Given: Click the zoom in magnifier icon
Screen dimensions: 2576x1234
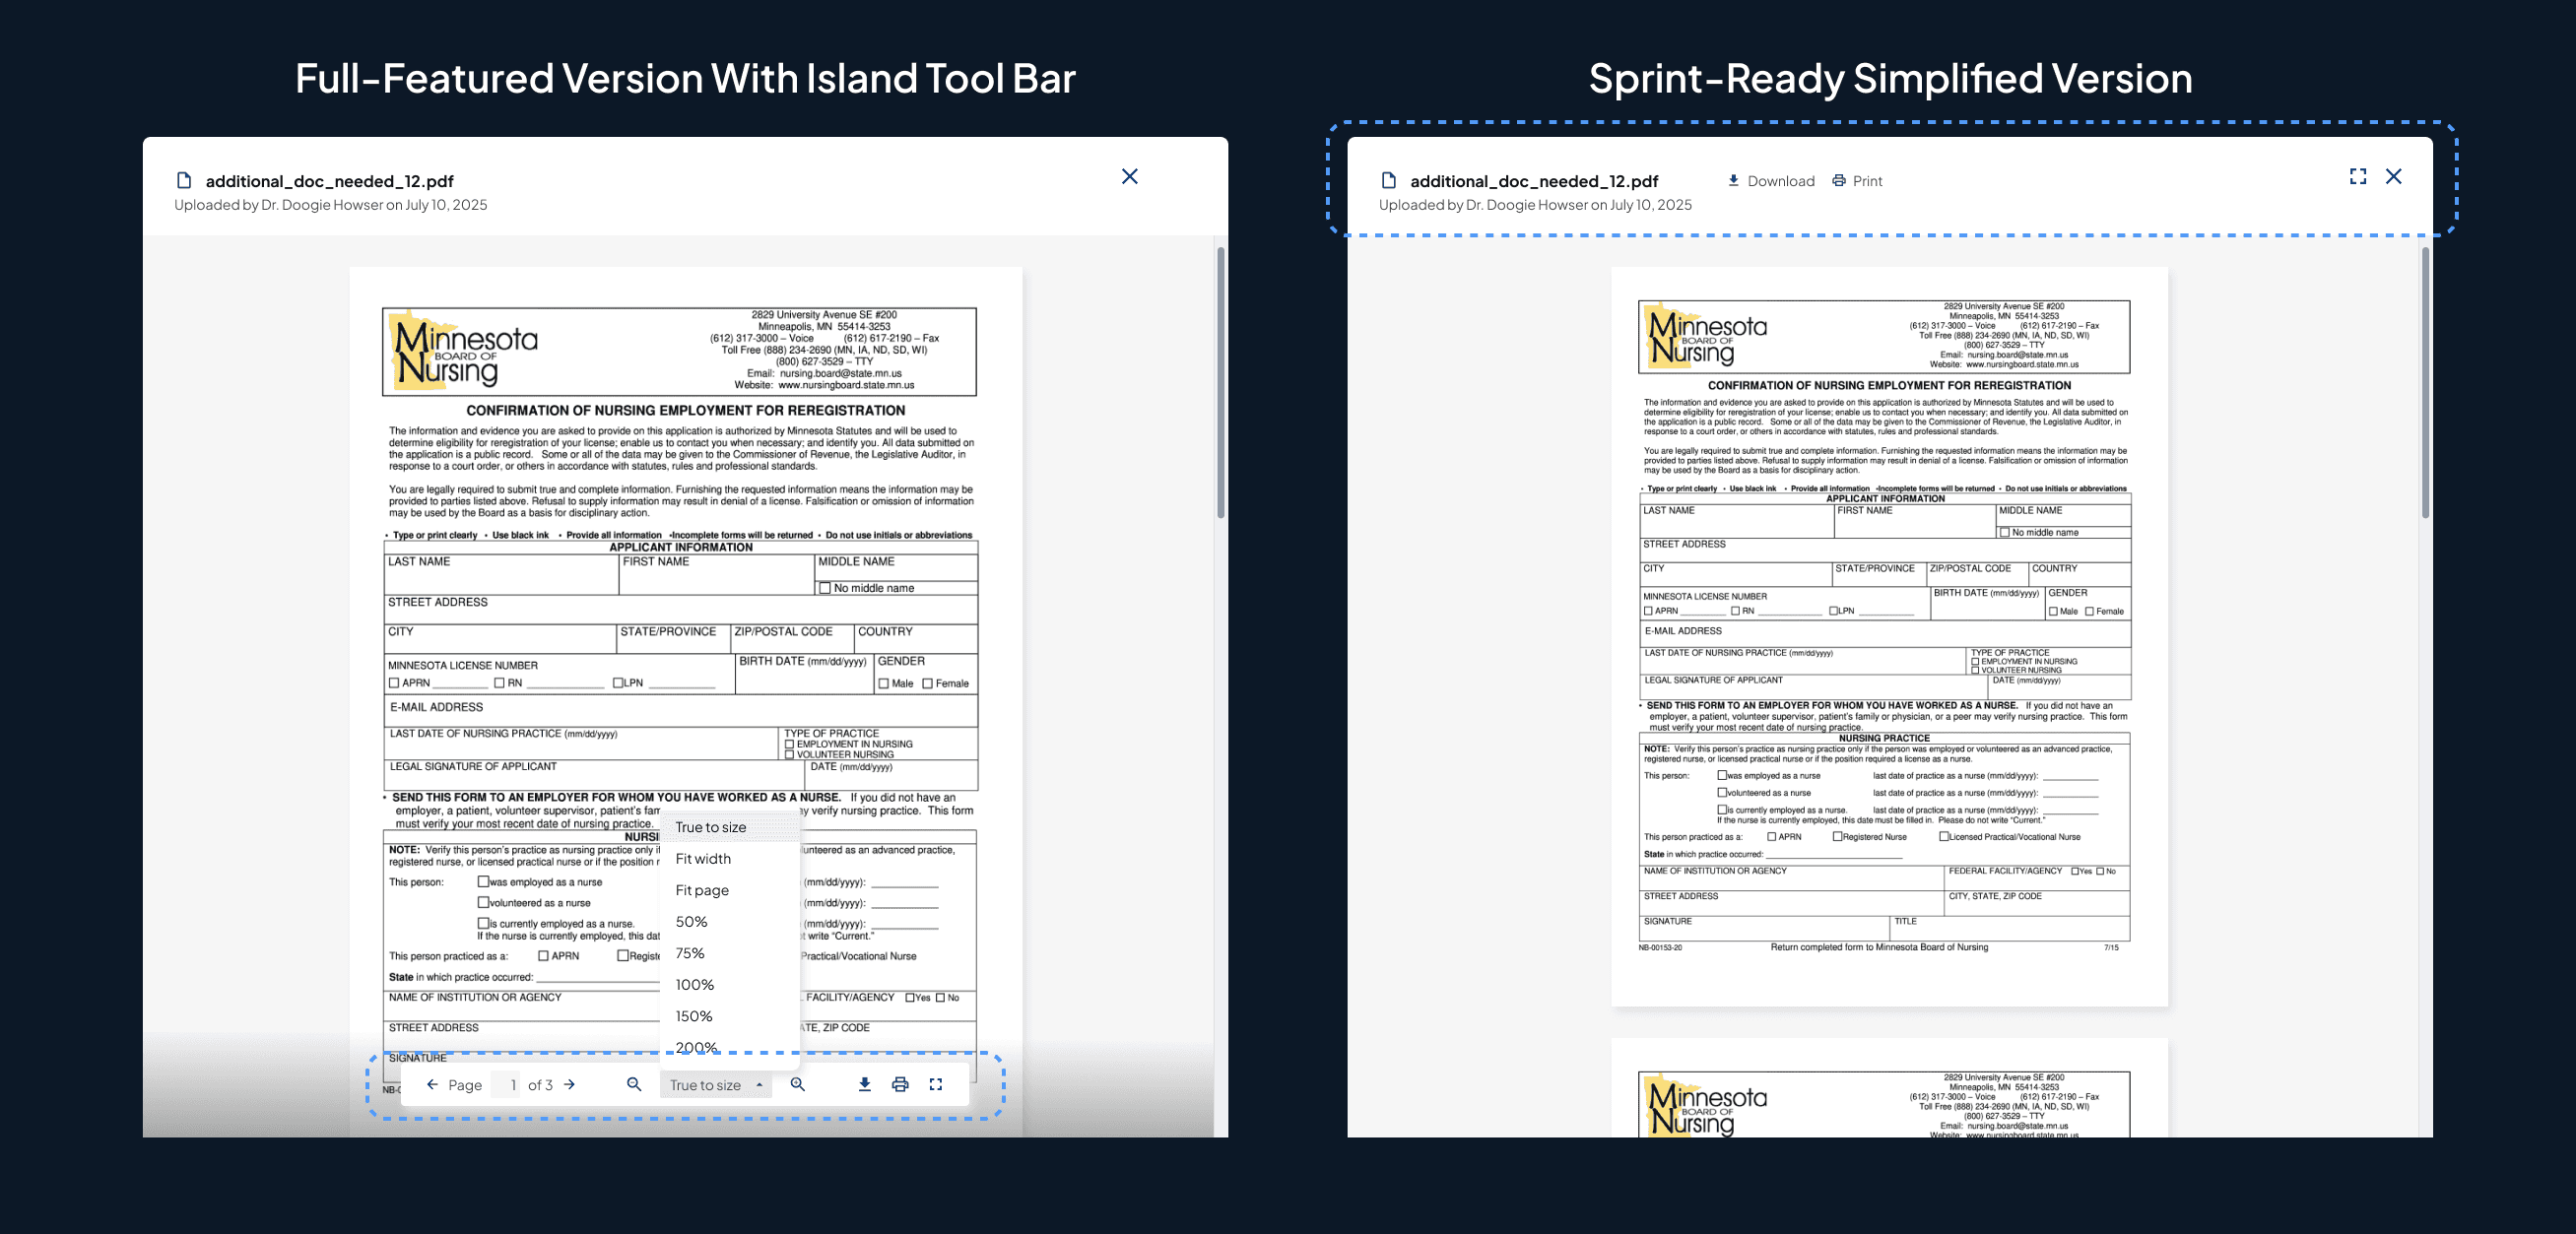Looking at the screenshot, I should tap(798, 1084).
